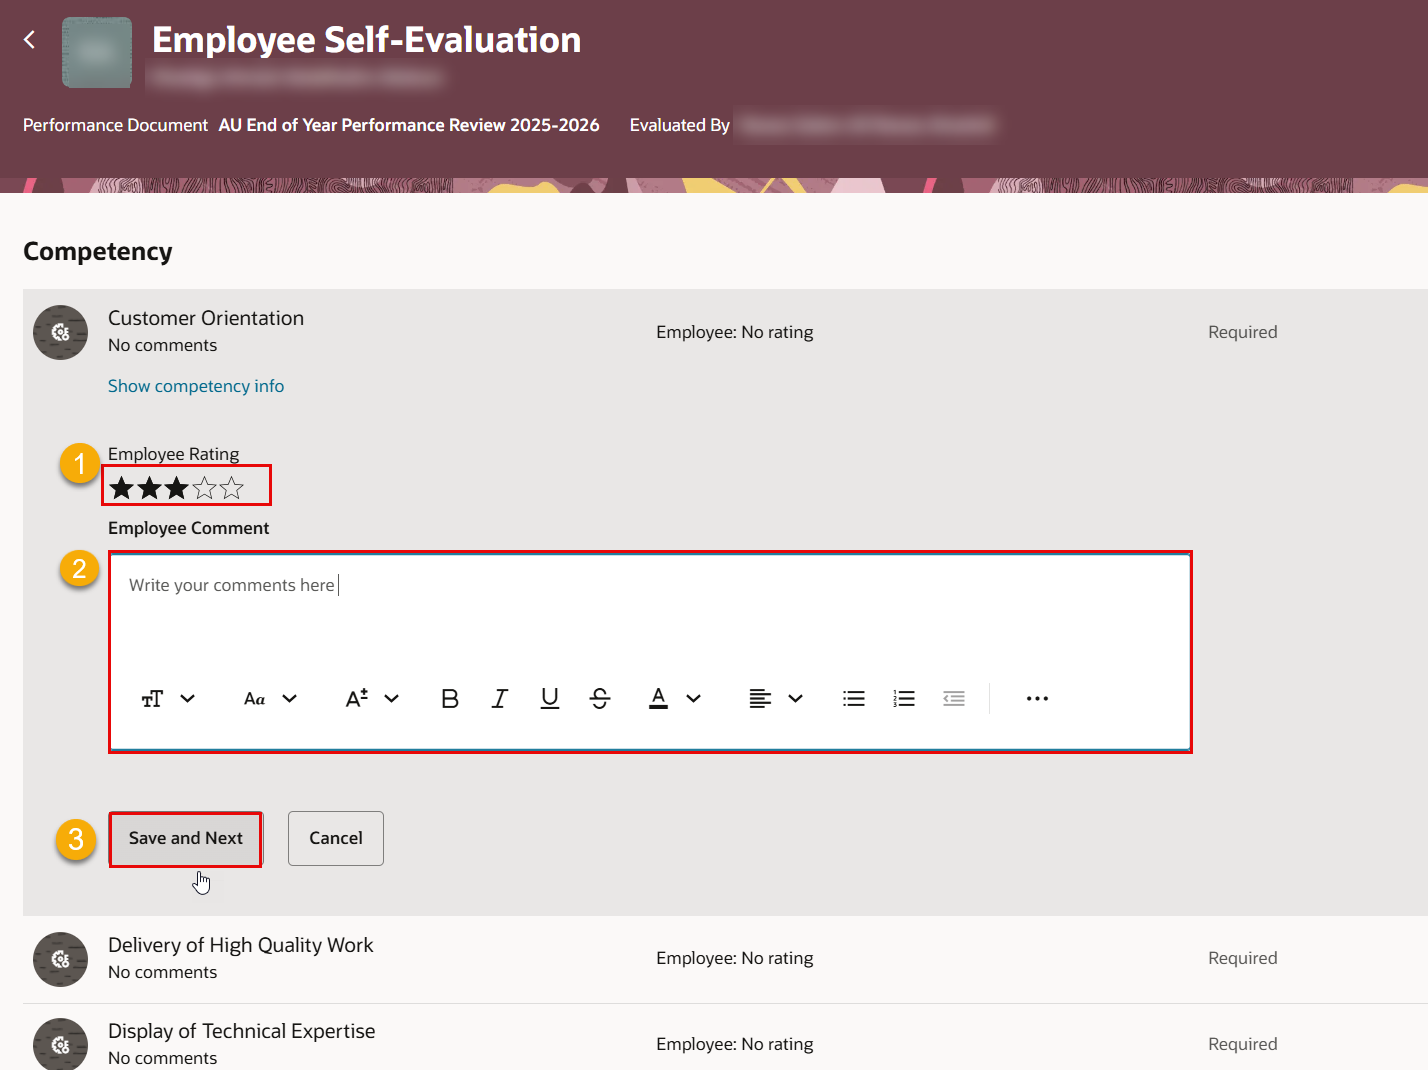Click the font size A± icon
Image resolution: width=1428 pixels, height=1070 pixels.
(357, 699)
